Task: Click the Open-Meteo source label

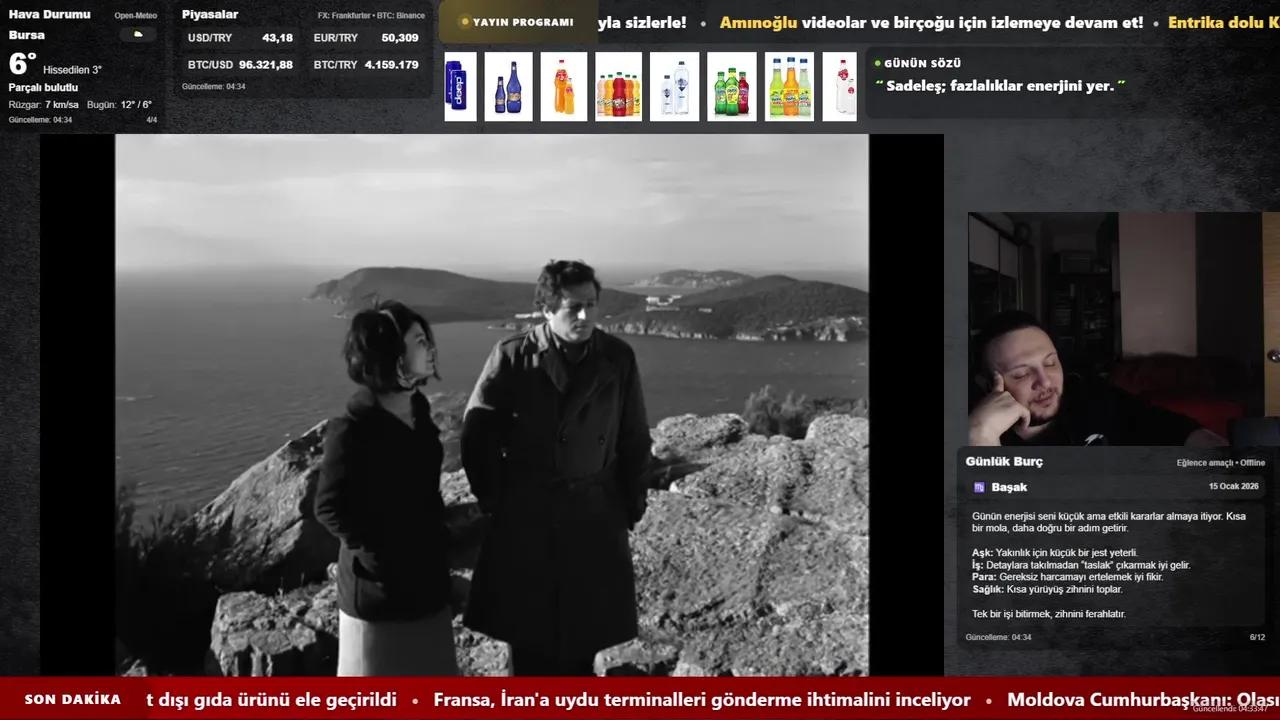Action: (135, 16)
